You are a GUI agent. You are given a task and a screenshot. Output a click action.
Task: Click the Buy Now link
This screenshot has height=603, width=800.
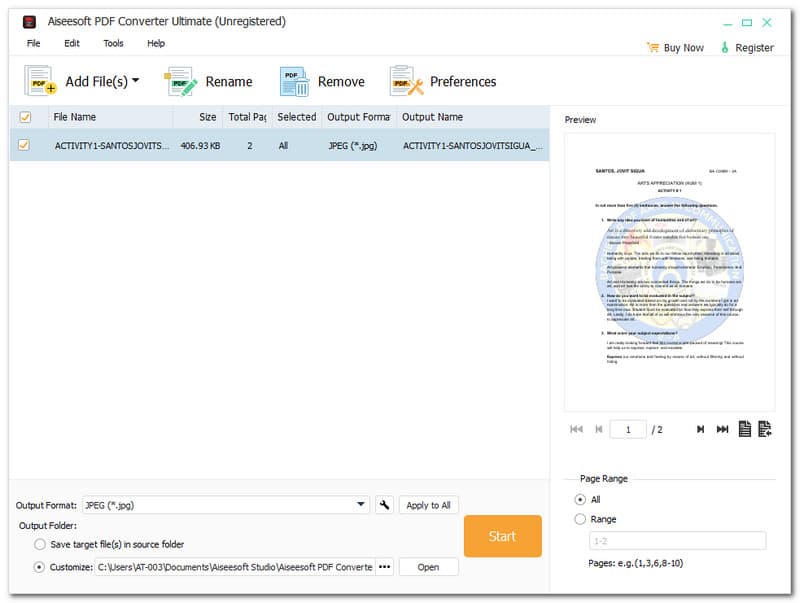click(x=684, y=47)
